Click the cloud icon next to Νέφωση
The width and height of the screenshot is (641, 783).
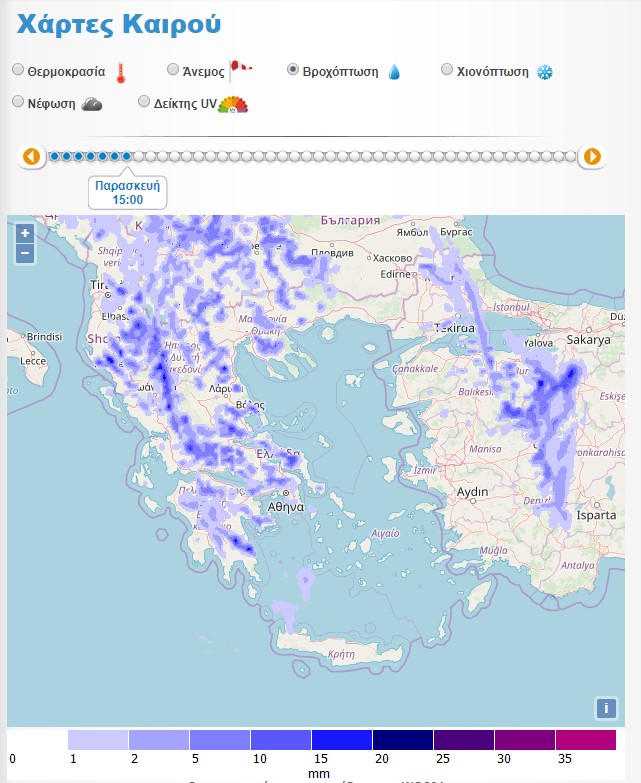tap(92, 103)
